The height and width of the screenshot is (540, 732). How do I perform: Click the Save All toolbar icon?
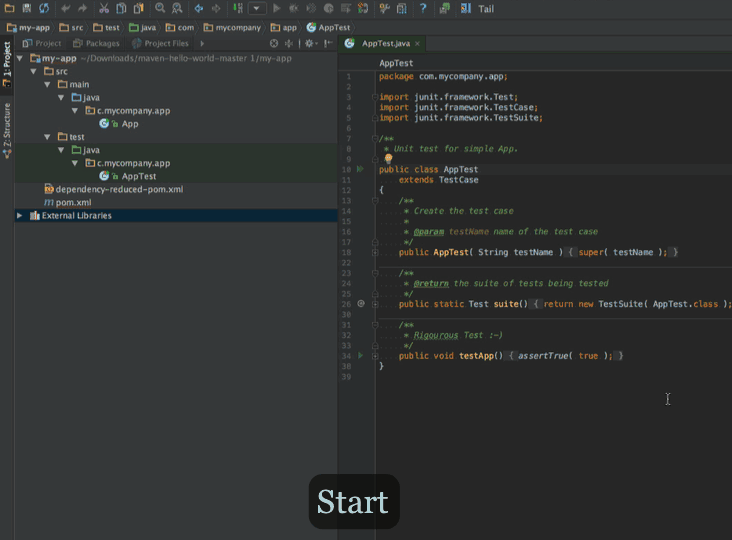coord(27,8)
